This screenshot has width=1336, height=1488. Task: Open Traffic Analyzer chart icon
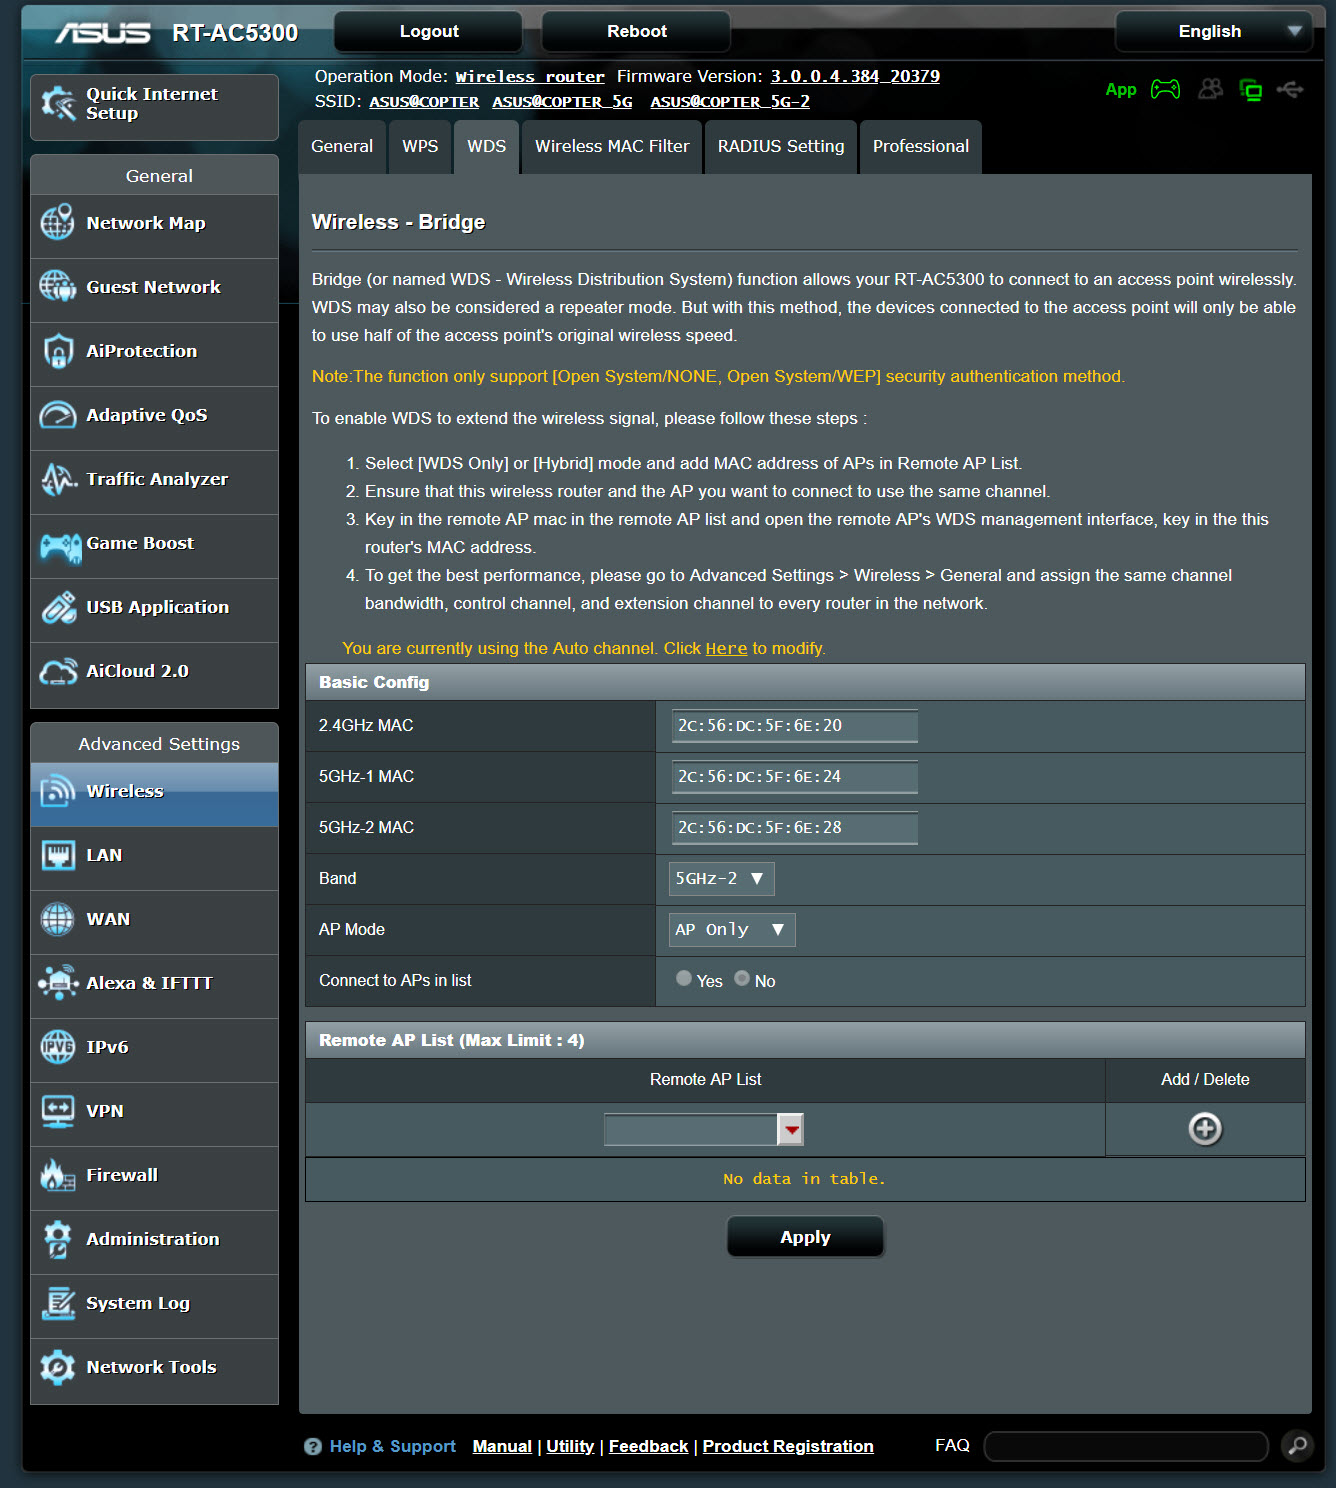click(58, 479)
